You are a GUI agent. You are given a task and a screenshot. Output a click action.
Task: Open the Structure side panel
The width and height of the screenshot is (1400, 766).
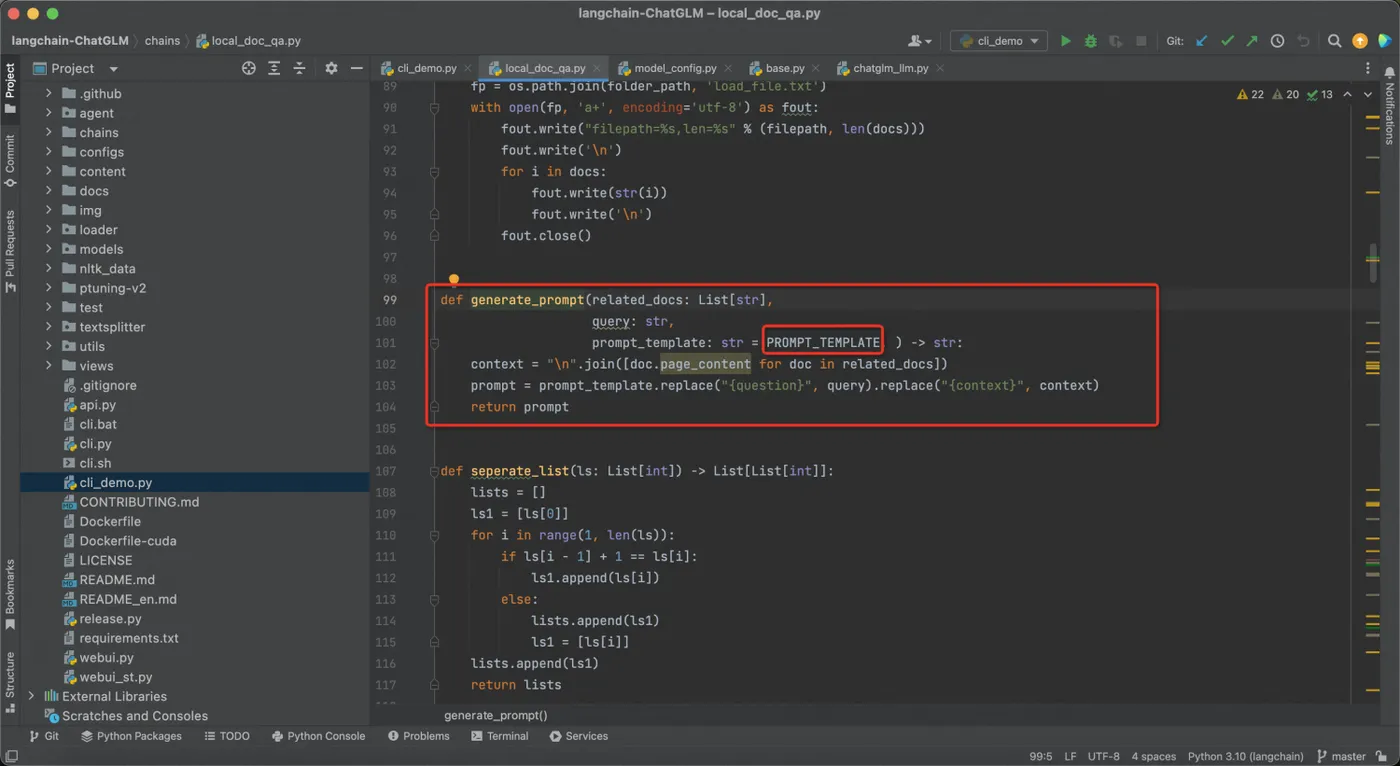tap(10, 681)
